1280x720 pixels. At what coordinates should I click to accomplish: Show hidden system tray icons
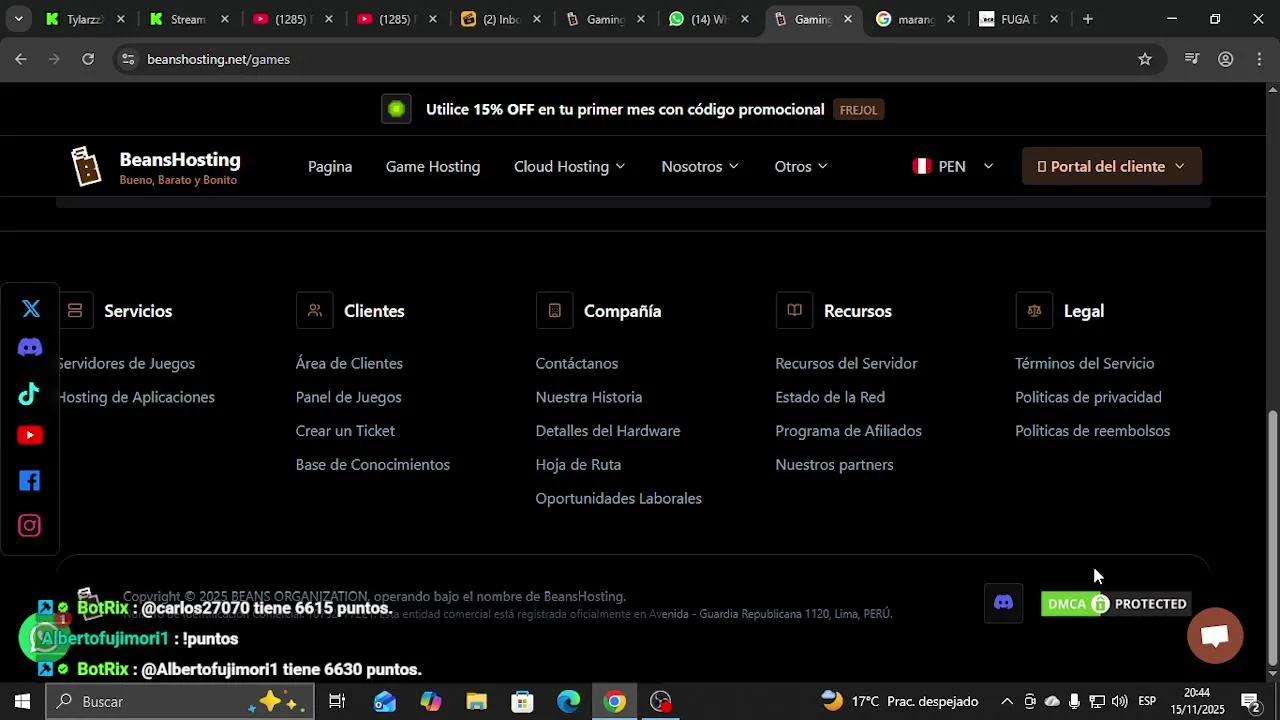[1006, 701]
